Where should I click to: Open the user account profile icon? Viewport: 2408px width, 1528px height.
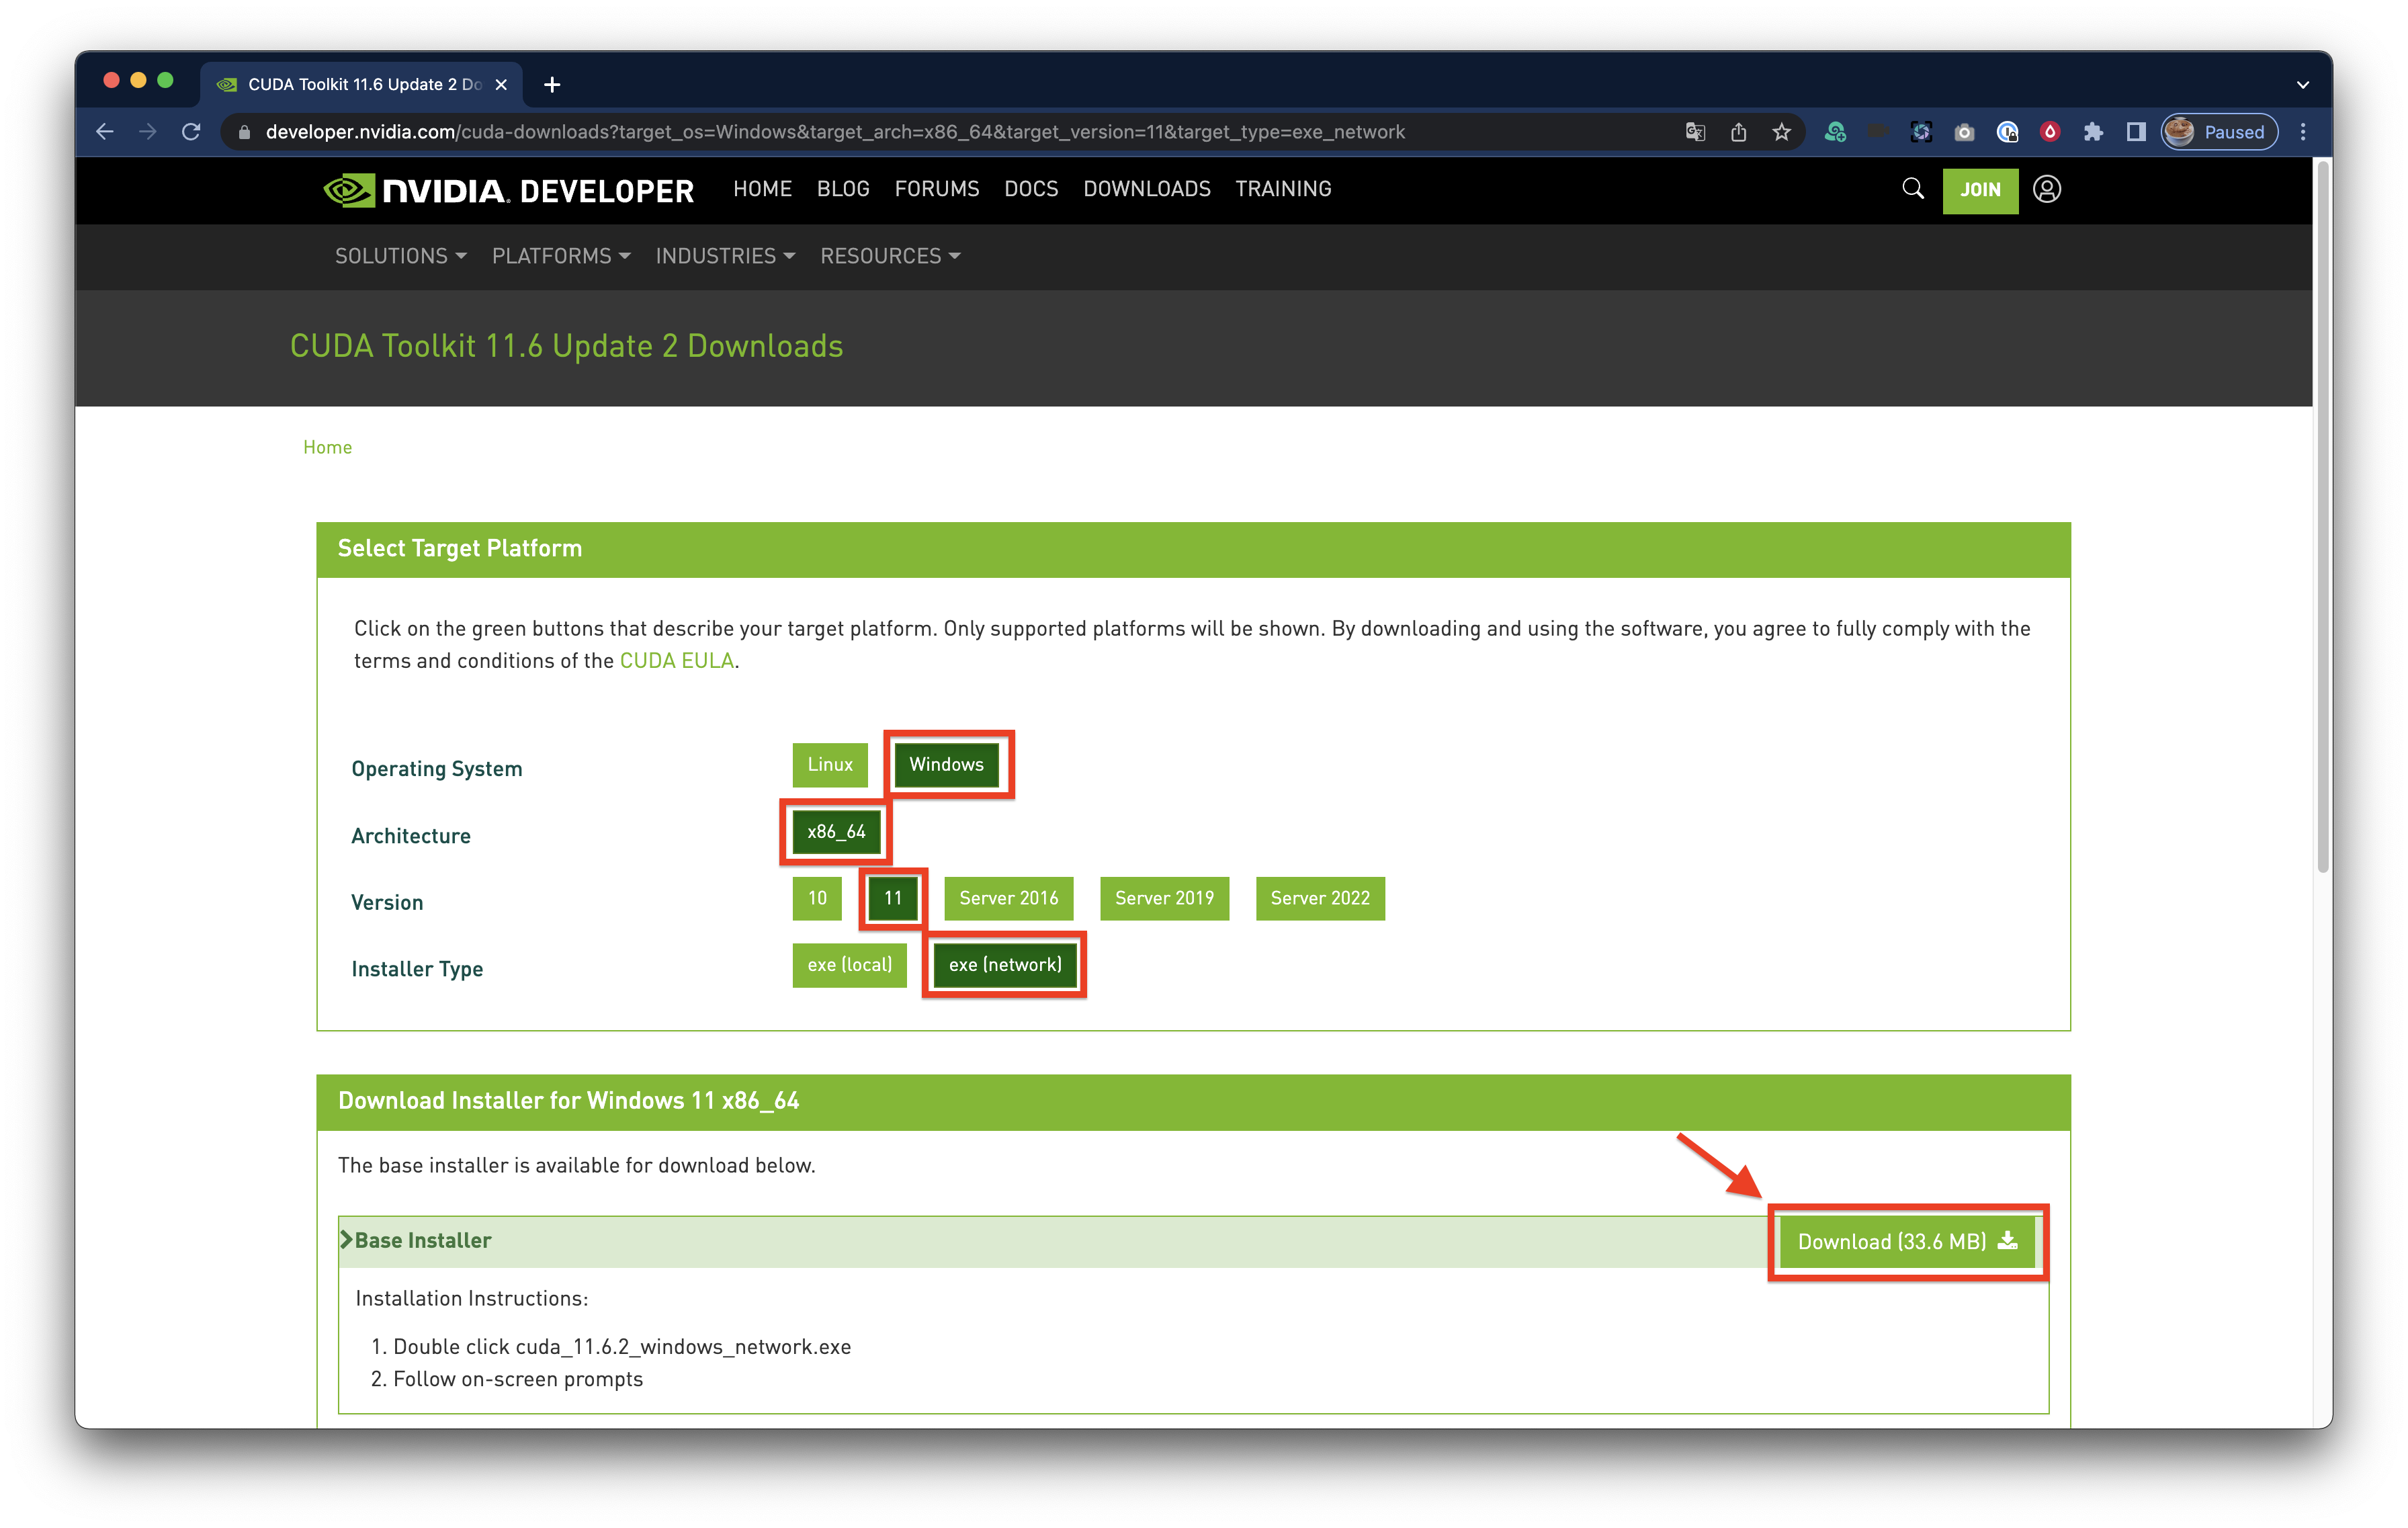click(2046, 189)
